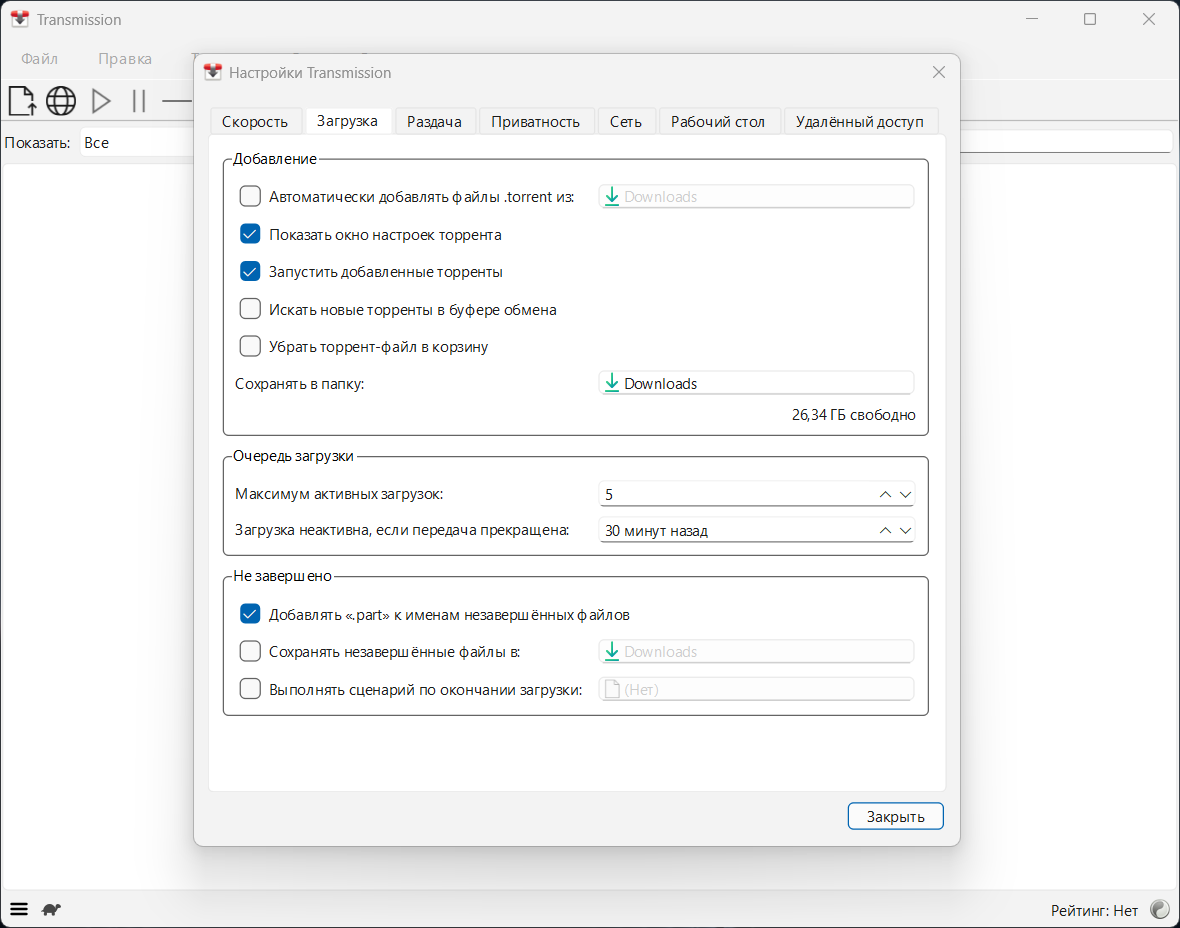Open the Файл menu

39,59
